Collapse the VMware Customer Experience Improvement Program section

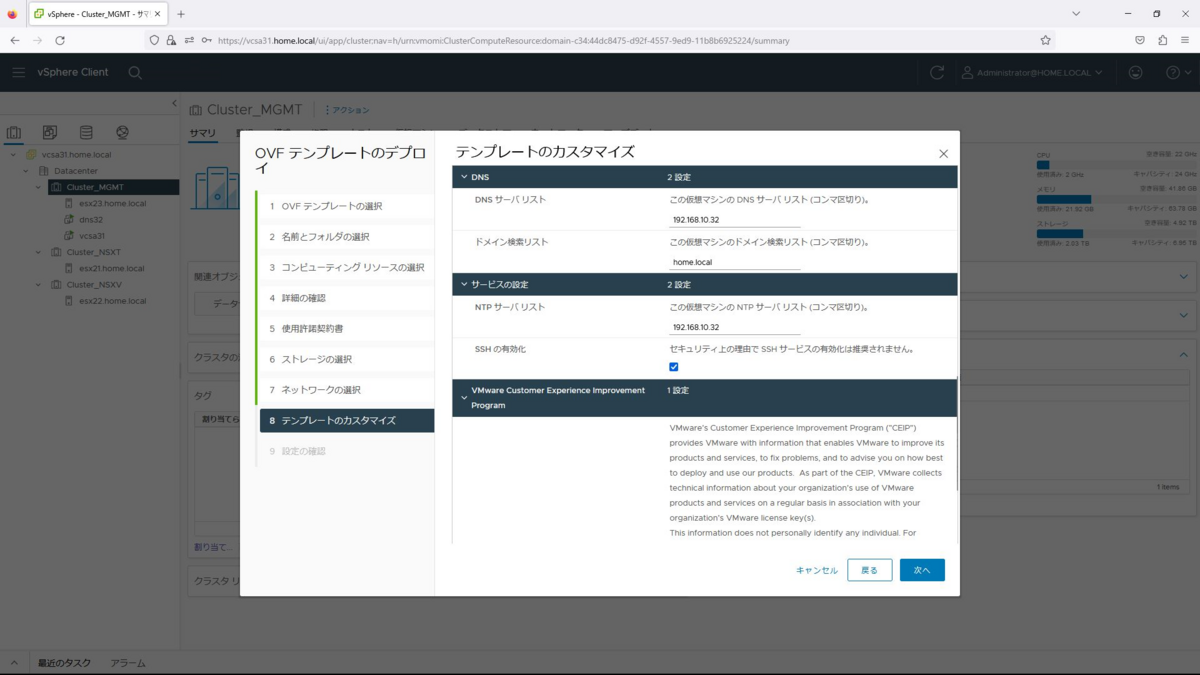(x=464, y=398)
